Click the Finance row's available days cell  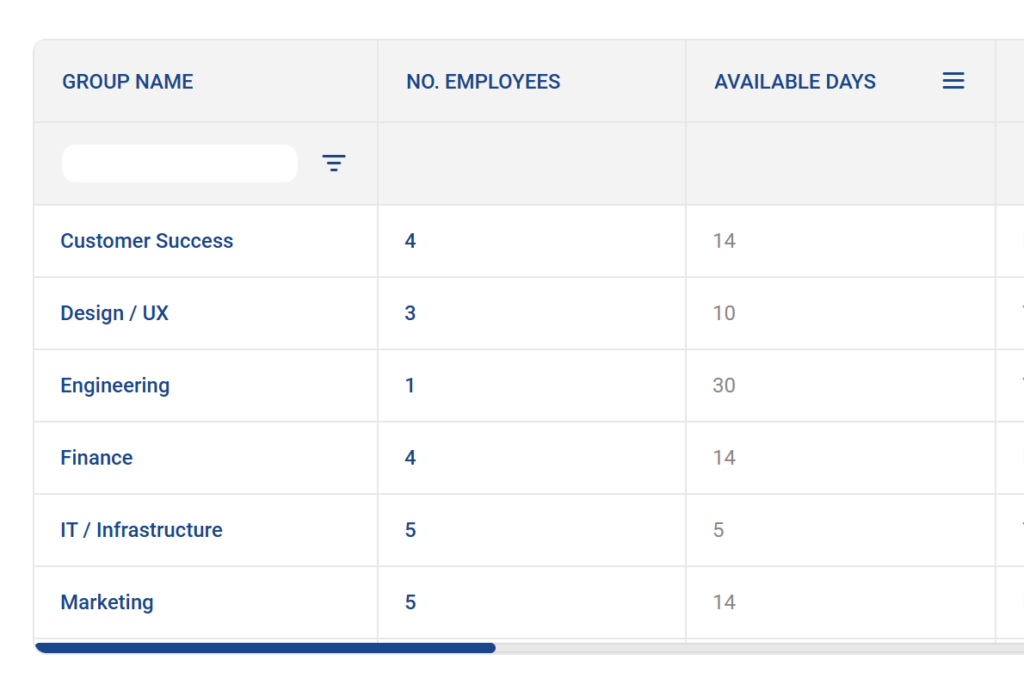723,457
